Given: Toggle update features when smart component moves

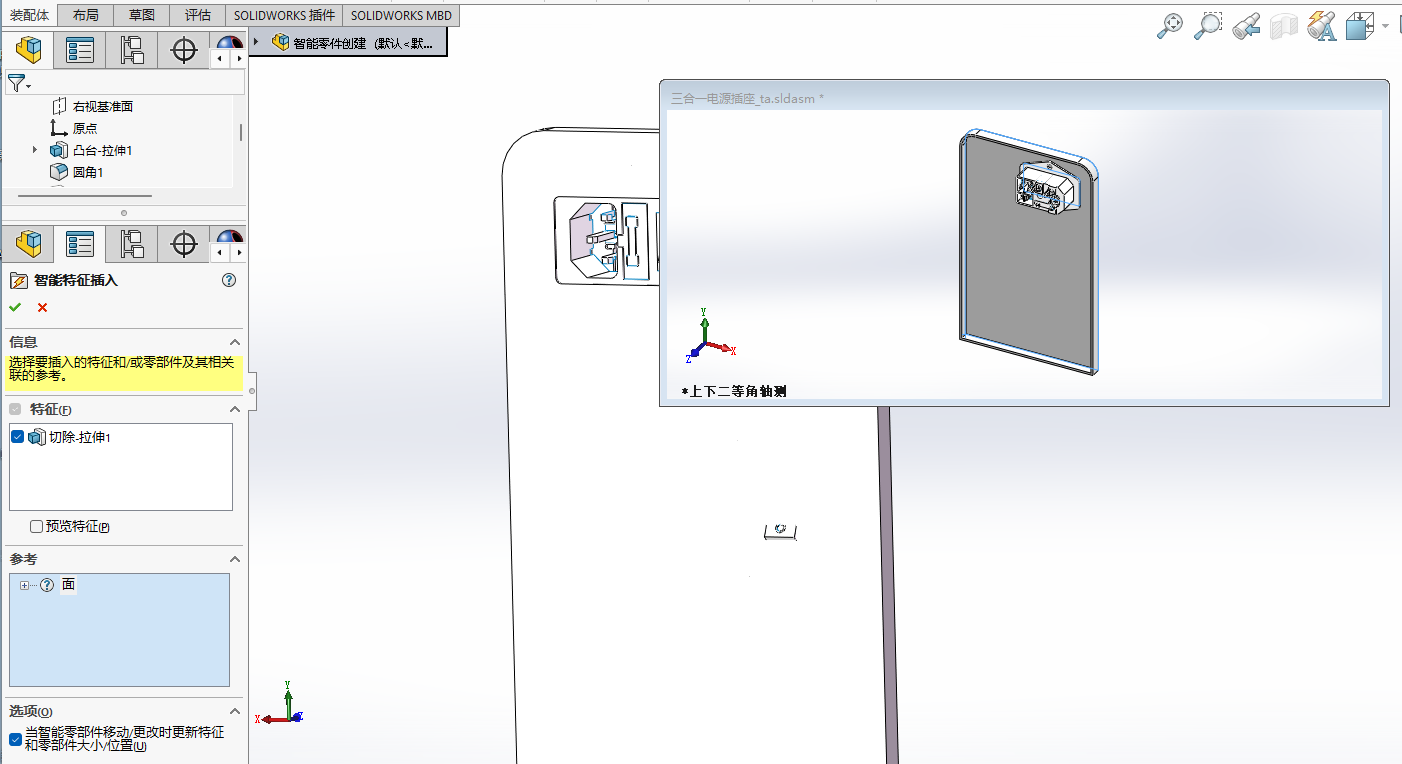Looking at the screenshot, I should coord(15,739).
